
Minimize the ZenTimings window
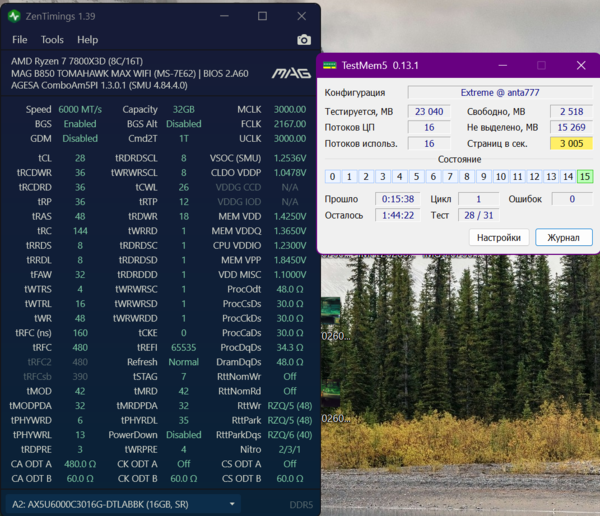[224, 16]
